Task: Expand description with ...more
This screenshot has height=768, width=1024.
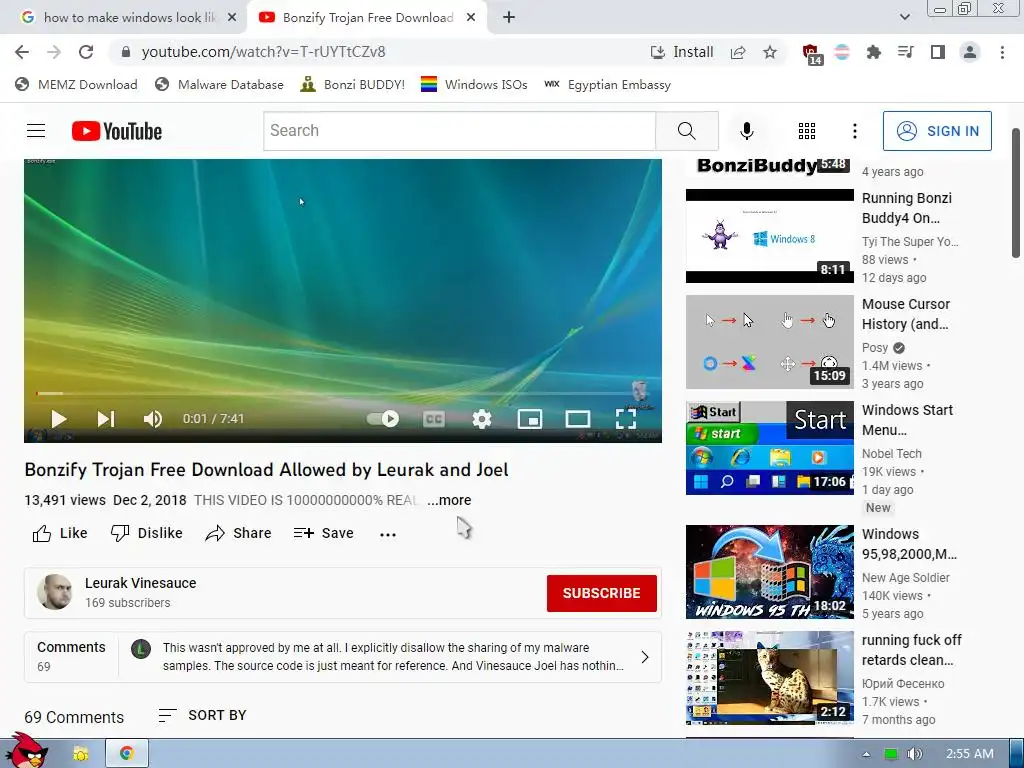Action: [449, 500]
